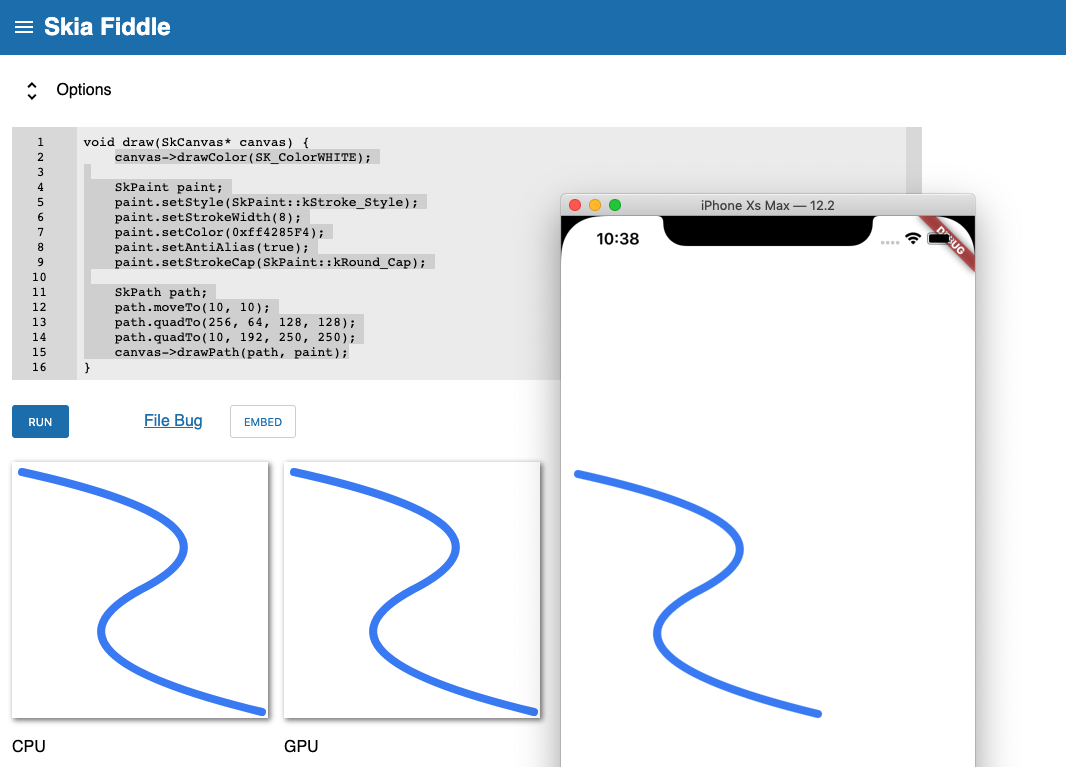The width and height of the screenshot is (1066, 767).
Task: Expand the Options section arrows
Action: tap(32, 90)
